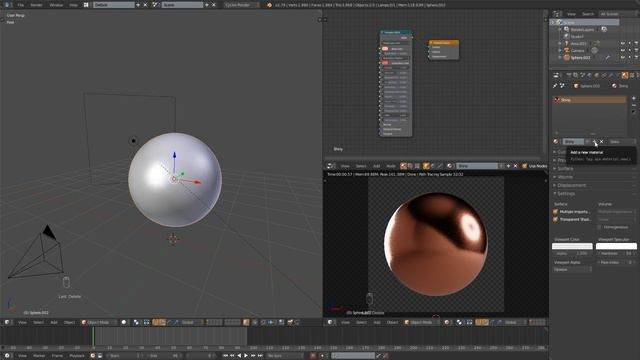
Task: Open the File menu
Action: point(20,5)
